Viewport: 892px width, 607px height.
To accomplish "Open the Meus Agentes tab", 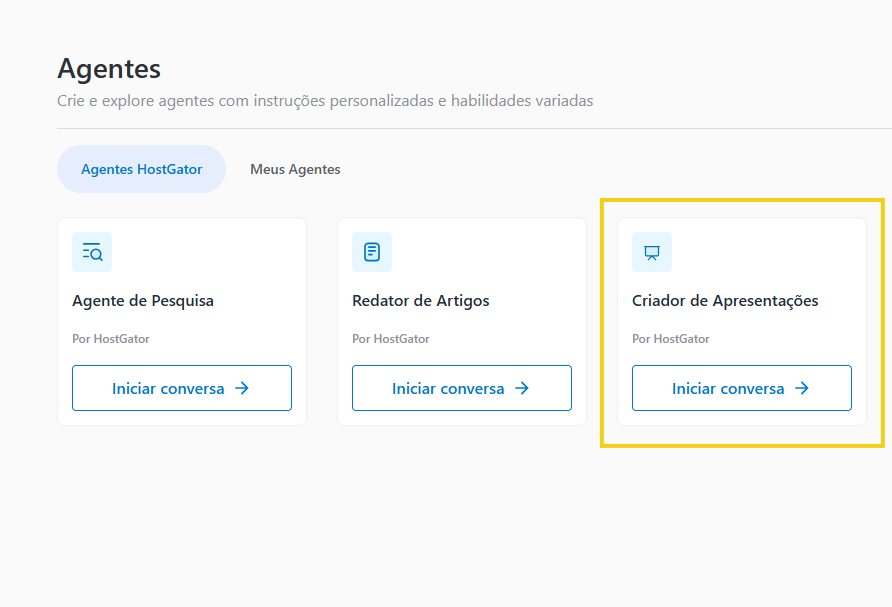I will [295, 169].
